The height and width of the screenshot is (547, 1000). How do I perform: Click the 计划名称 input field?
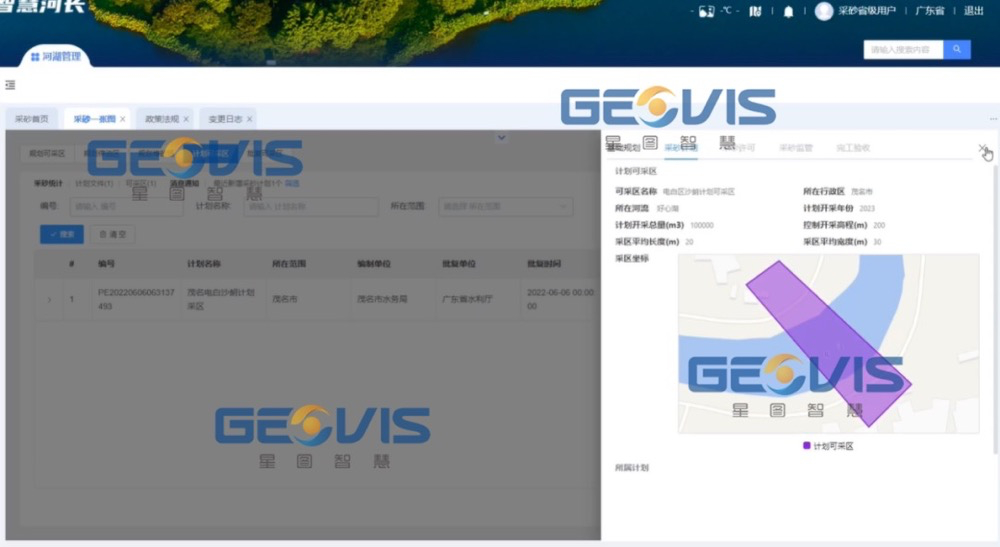click(311, 207)
